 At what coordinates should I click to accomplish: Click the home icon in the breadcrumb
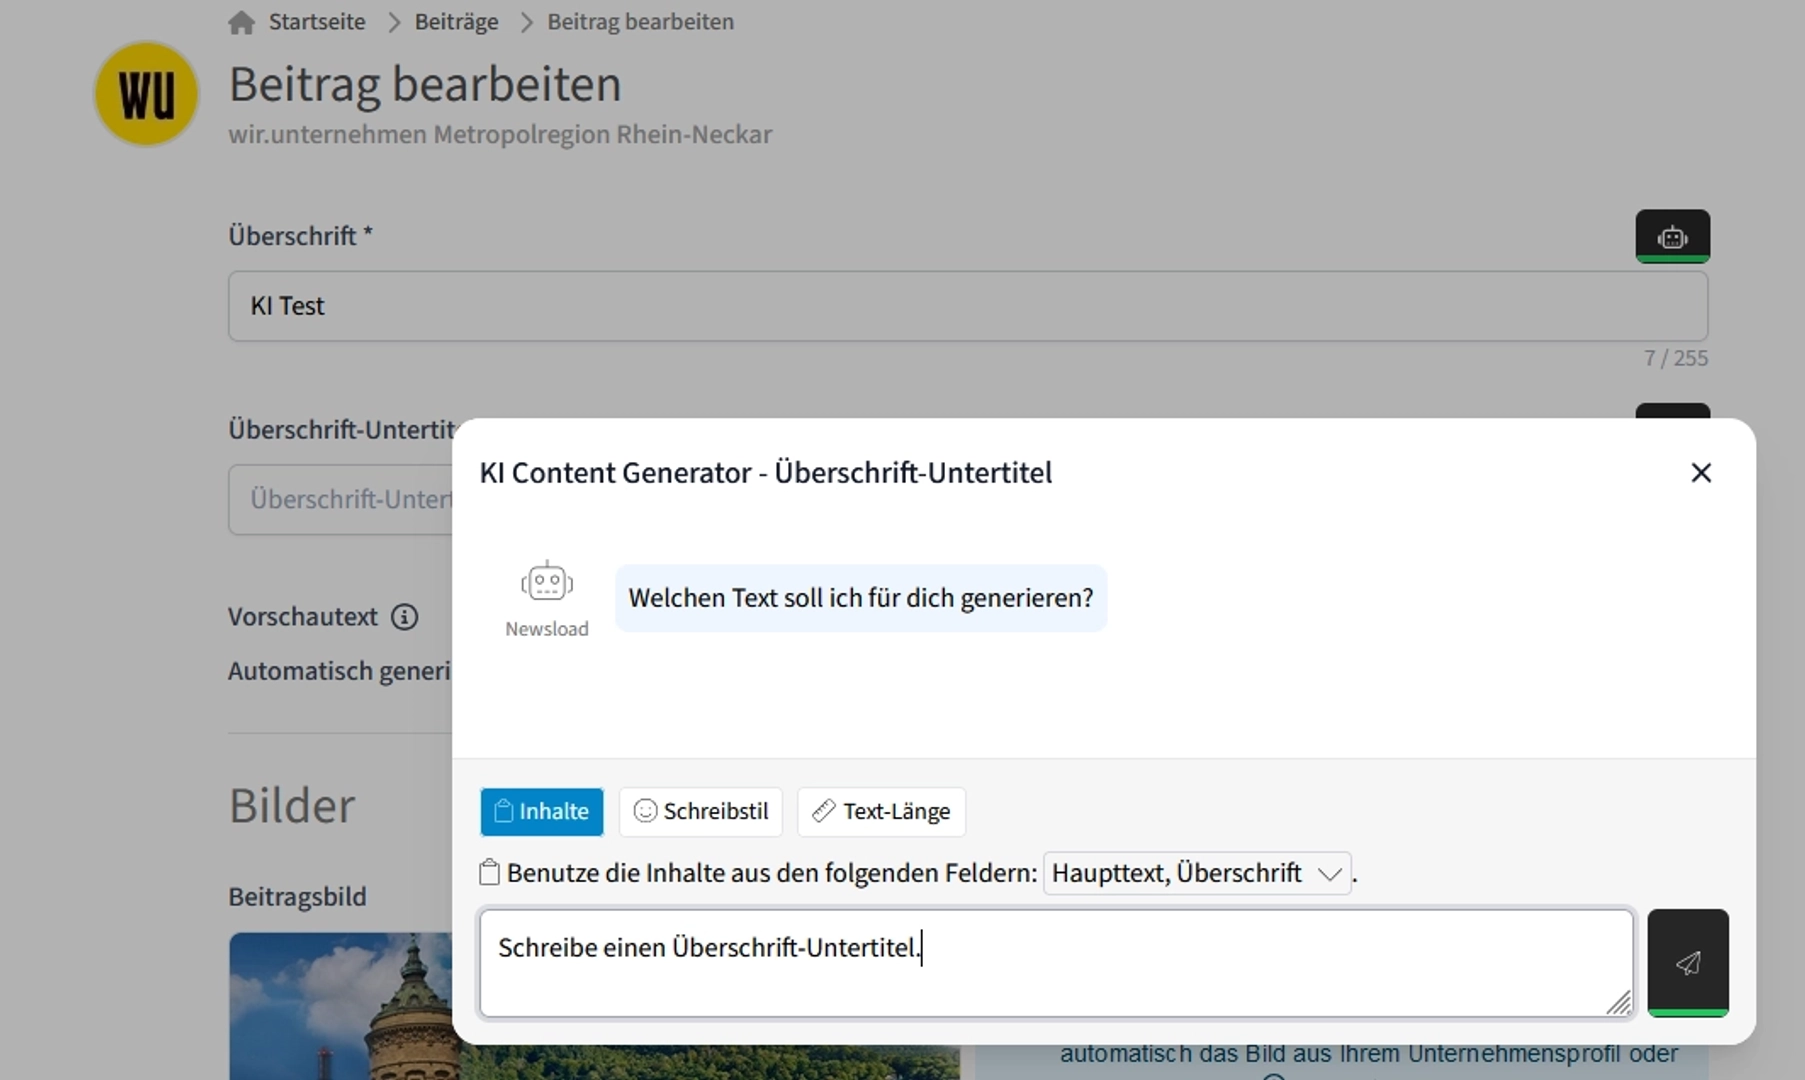point(241,22)
